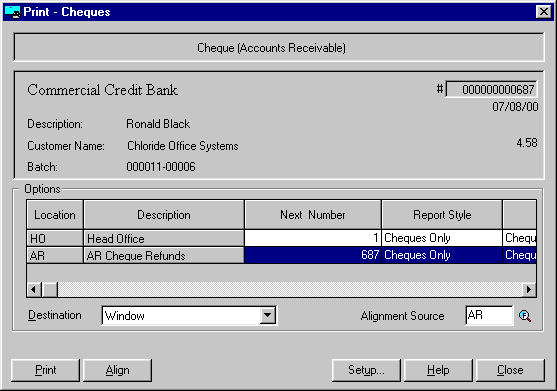Click the Chloride Office Systems customer name

183,146
